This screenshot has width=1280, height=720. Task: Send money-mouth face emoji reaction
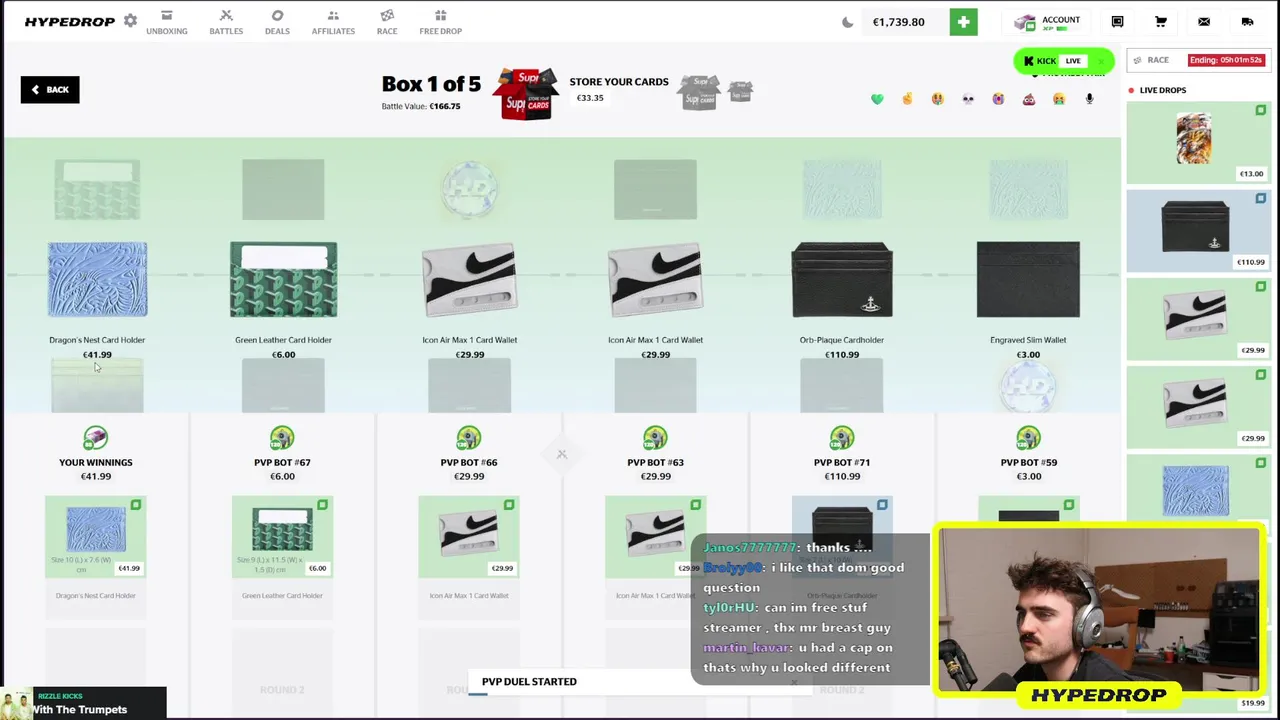point(937,99)
